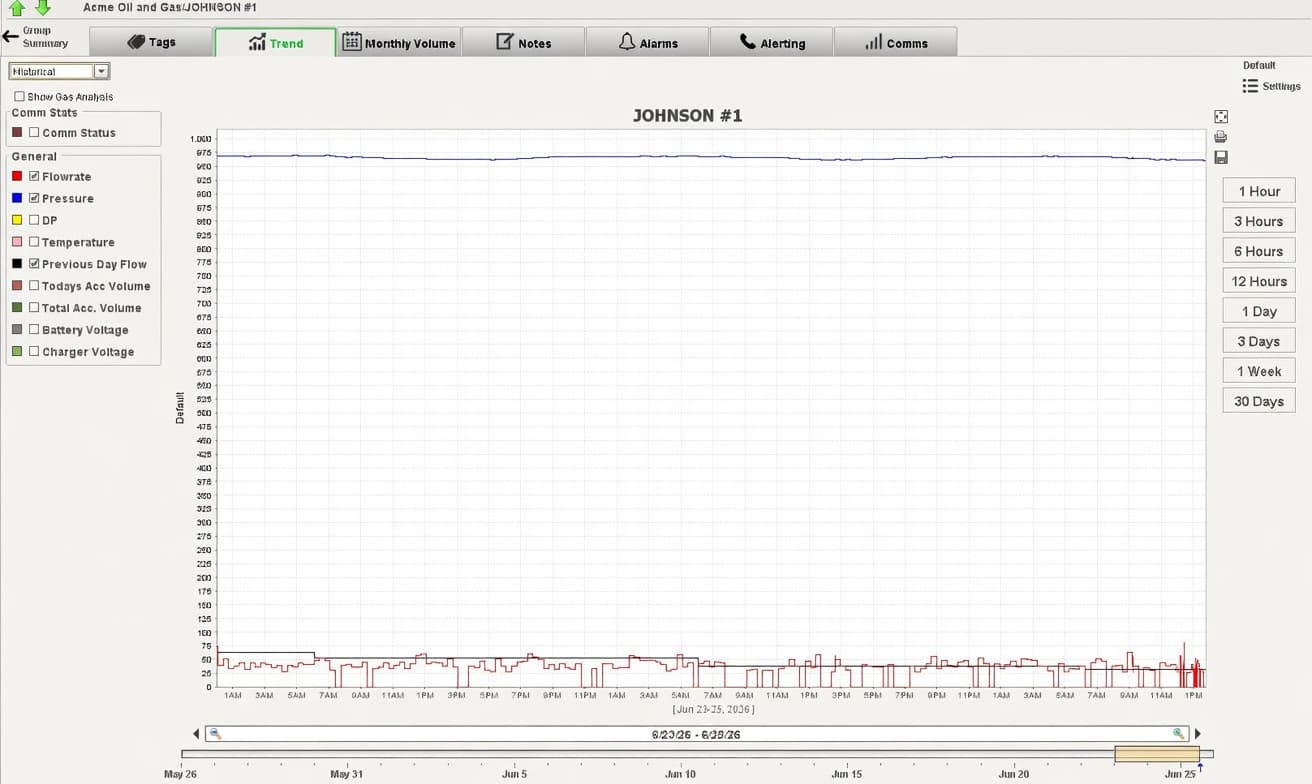
Task: Click the yellow DP color swatch
Action: [17, 220]
